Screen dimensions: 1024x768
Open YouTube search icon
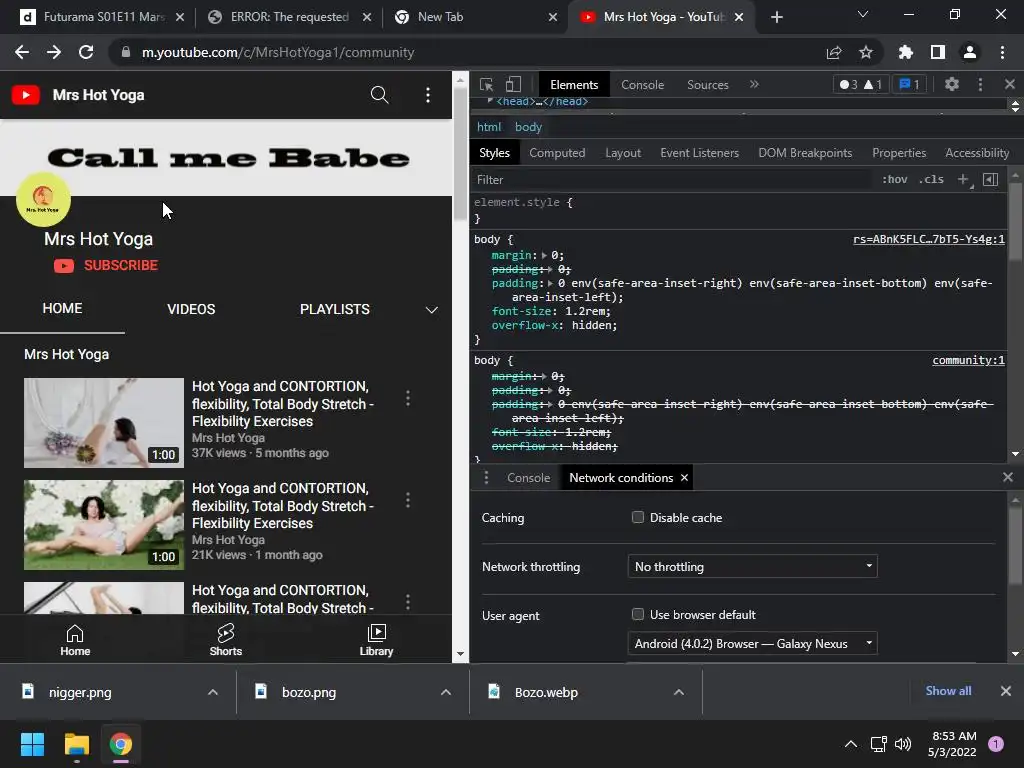click(379, 95)
